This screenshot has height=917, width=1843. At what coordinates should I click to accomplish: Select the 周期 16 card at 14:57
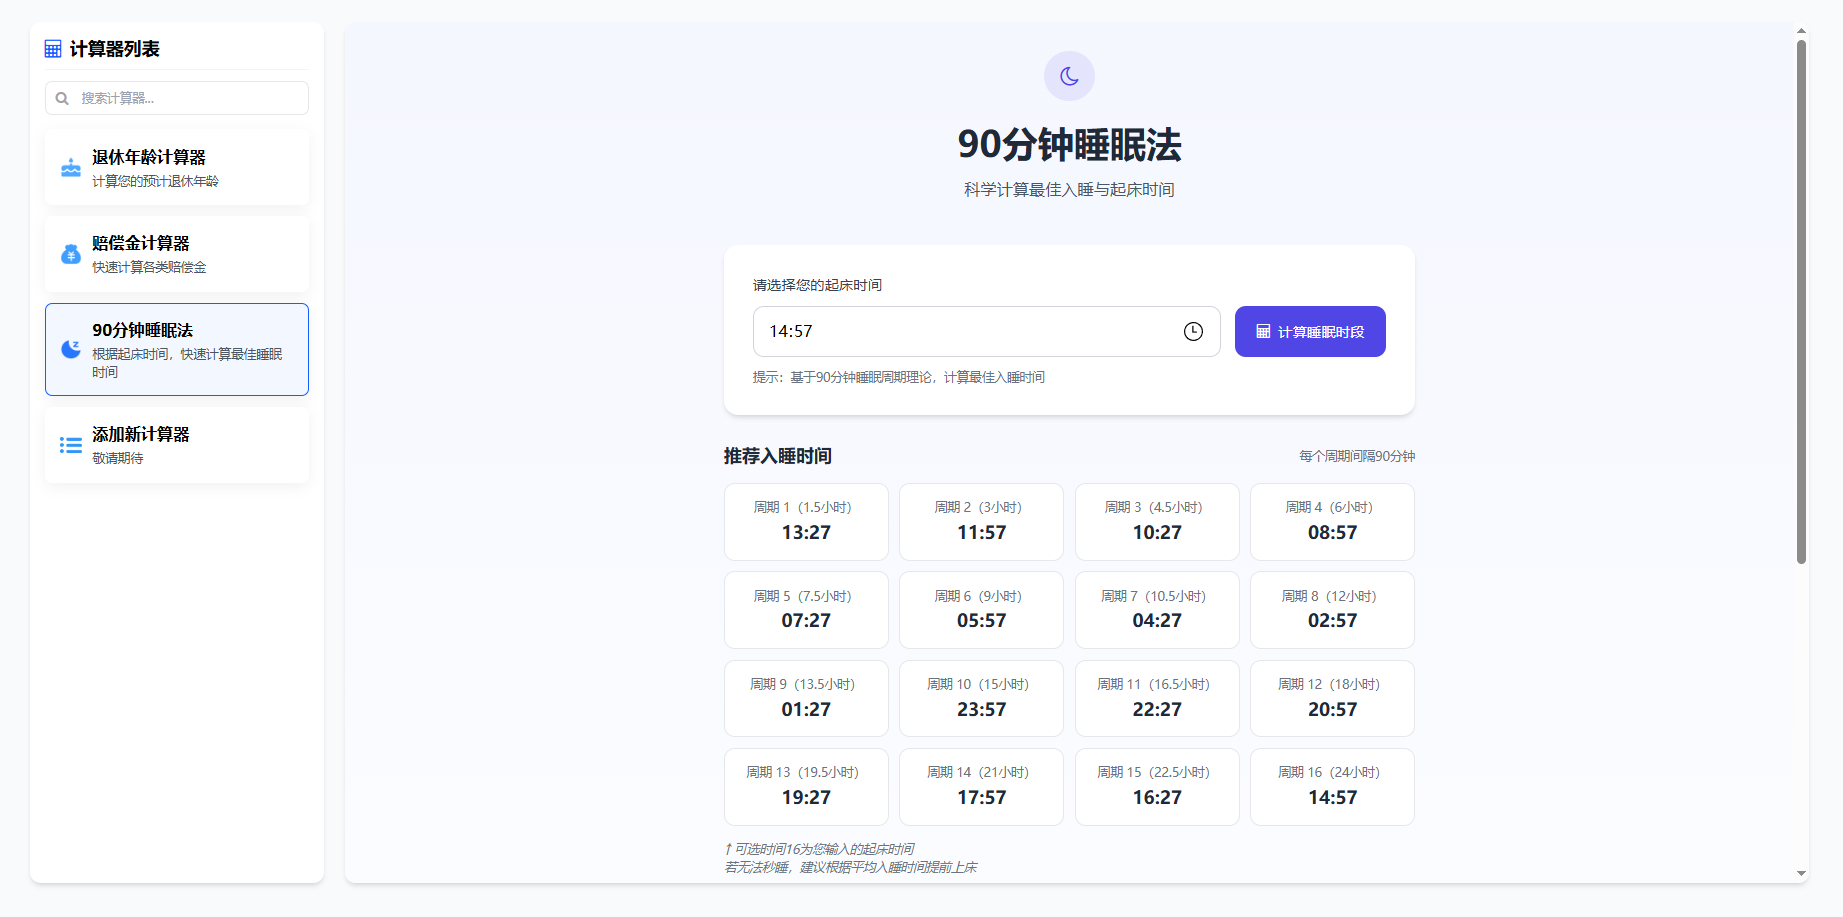(1332, 787)
